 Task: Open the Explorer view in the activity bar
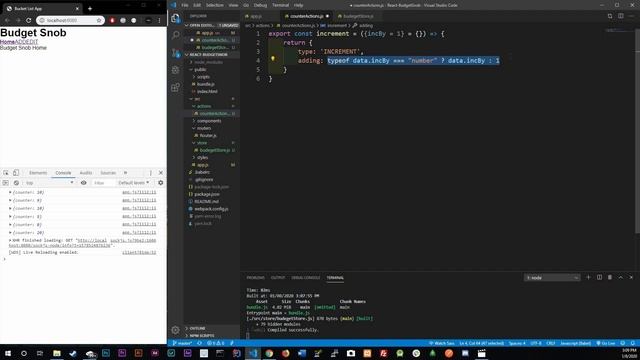pyautogui.click(x=176, y=18)
